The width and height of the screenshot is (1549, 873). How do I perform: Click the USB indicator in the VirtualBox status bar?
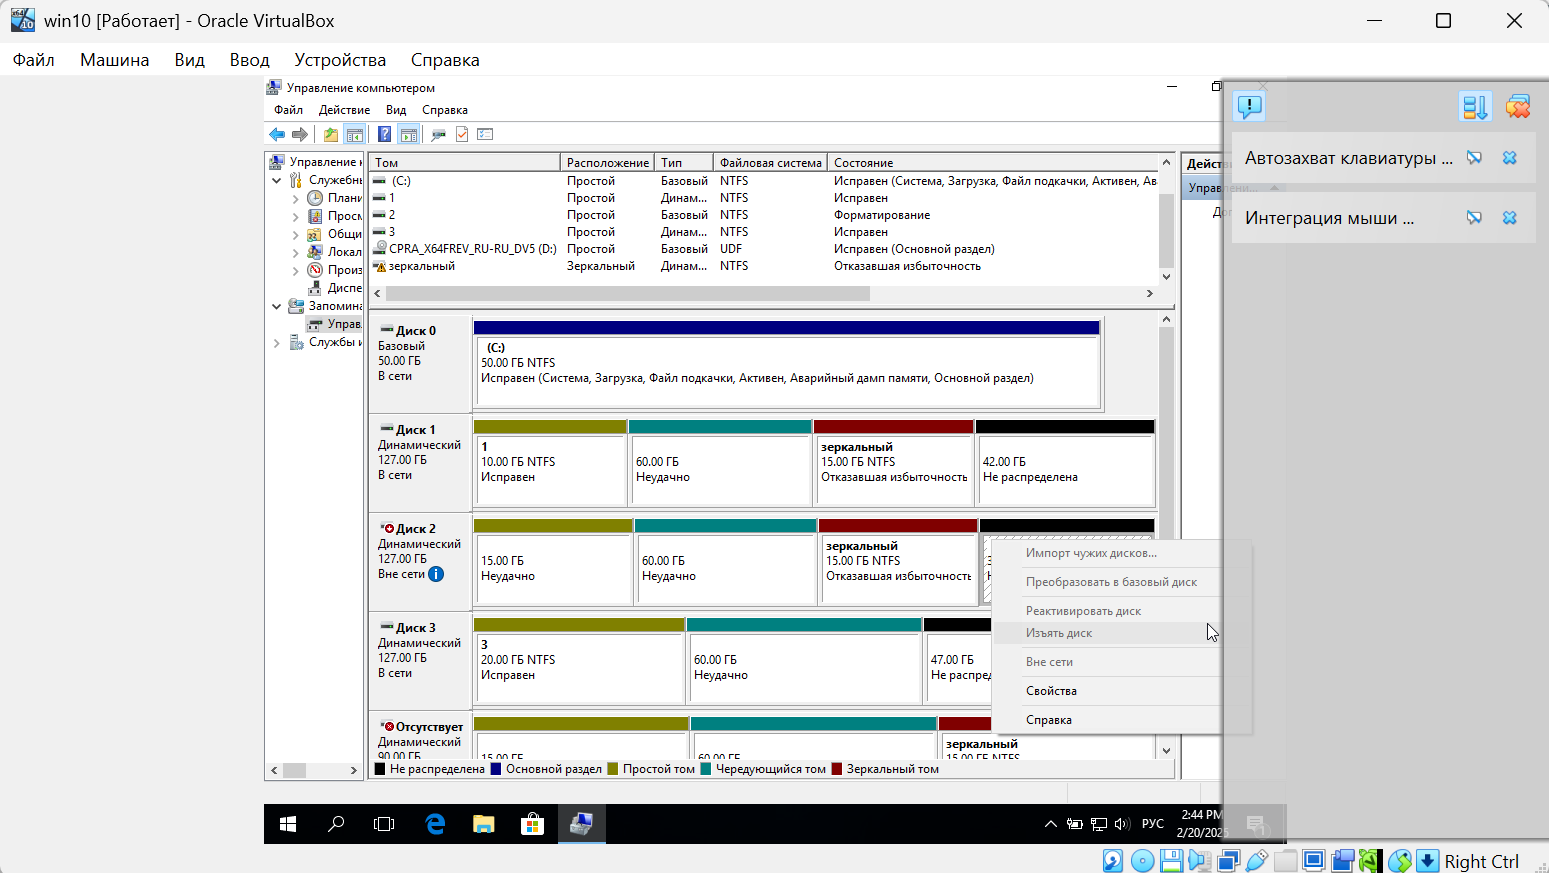click(x=1257, y=860)
